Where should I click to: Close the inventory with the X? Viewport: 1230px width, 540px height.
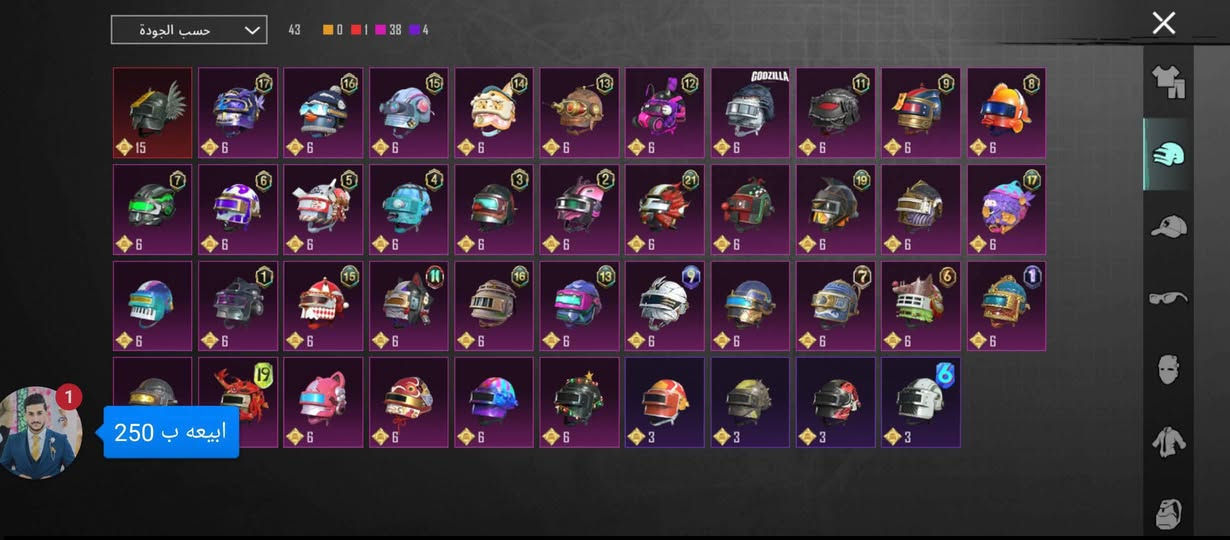click(1163, 23)
